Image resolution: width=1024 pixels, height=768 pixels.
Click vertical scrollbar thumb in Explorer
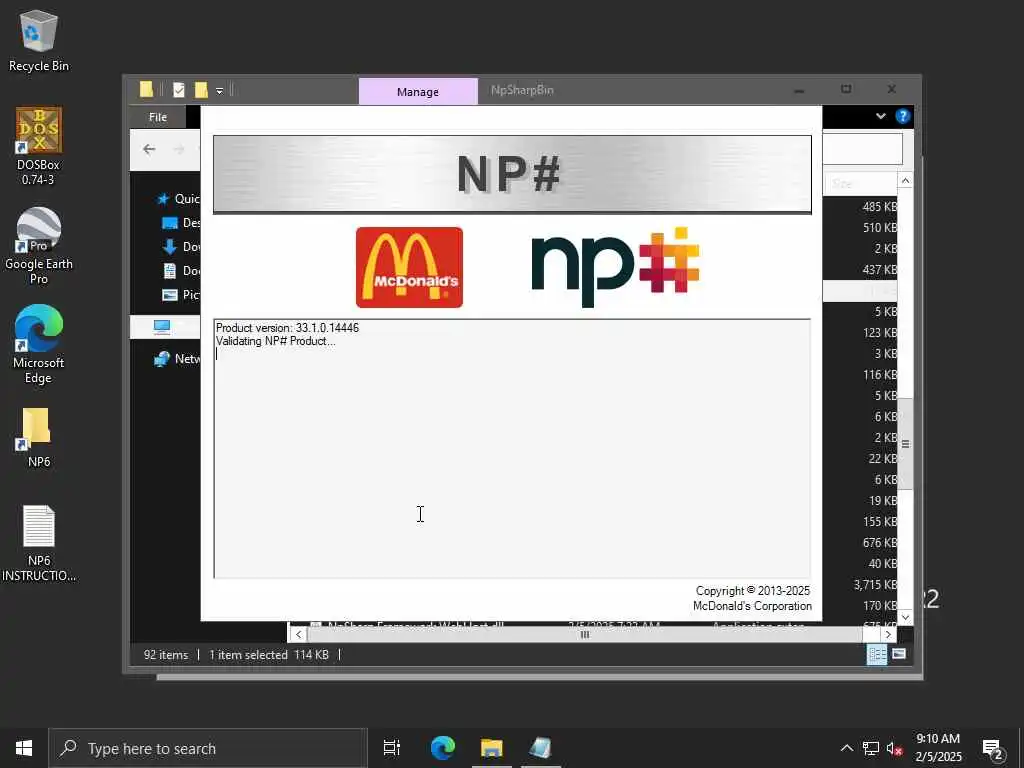pos(905,444)
